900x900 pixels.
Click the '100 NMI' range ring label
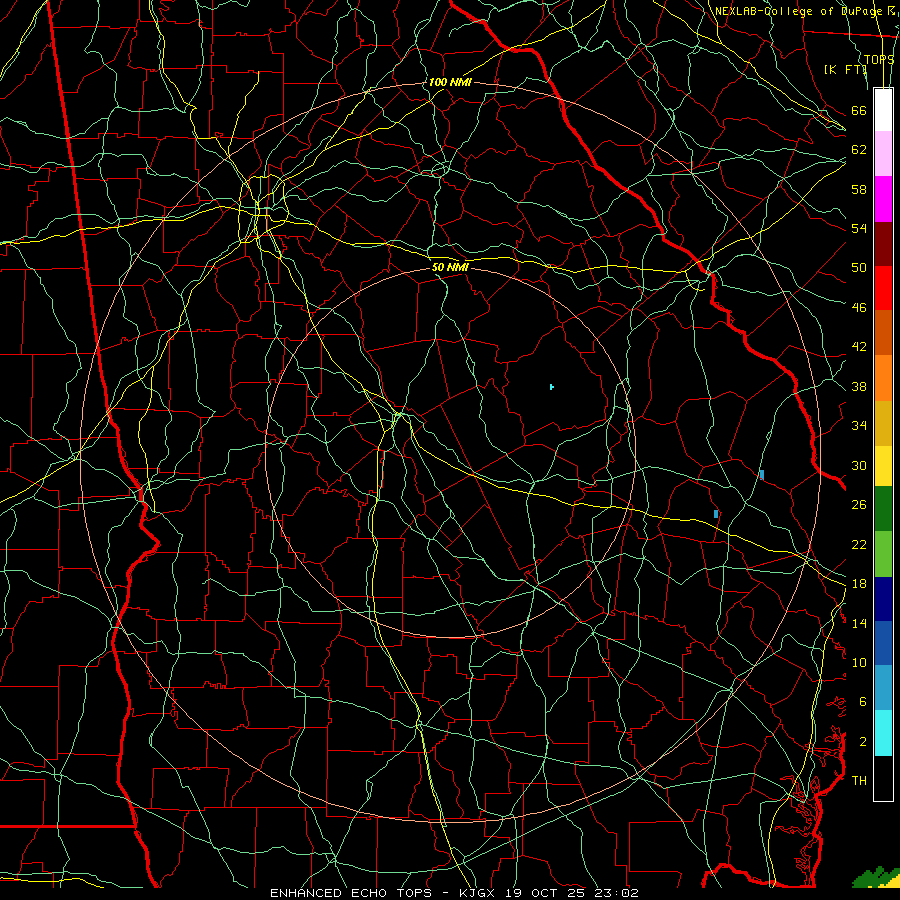tap(450, 82)
